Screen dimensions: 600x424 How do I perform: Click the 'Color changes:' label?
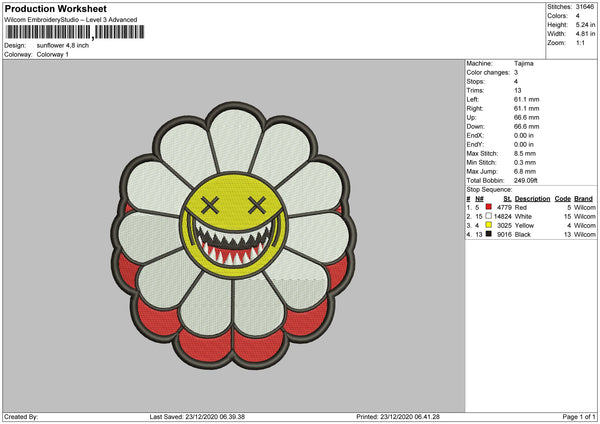click(x=488, y=73)
